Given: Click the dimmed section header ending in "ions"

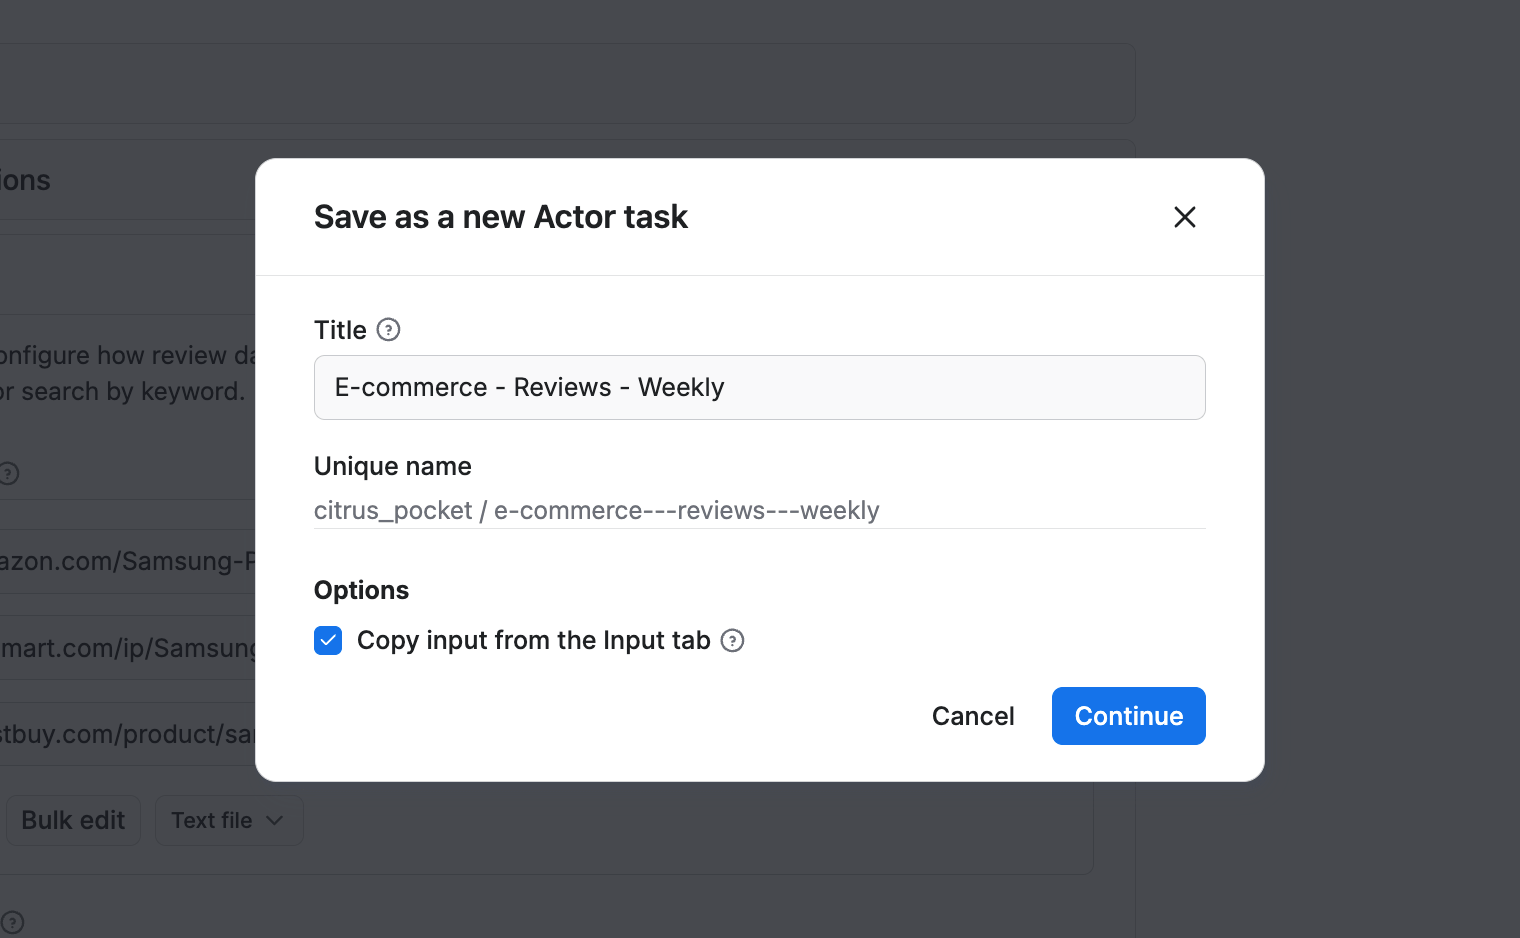Looking at the screenshot, I should click(x=25, y=181).
